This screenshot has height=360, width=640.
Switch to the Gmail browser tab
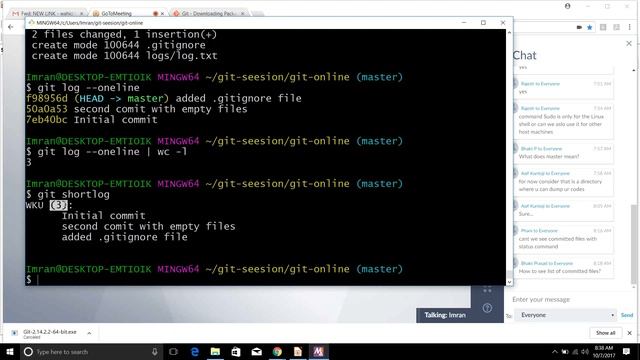(x=47, y=13)
